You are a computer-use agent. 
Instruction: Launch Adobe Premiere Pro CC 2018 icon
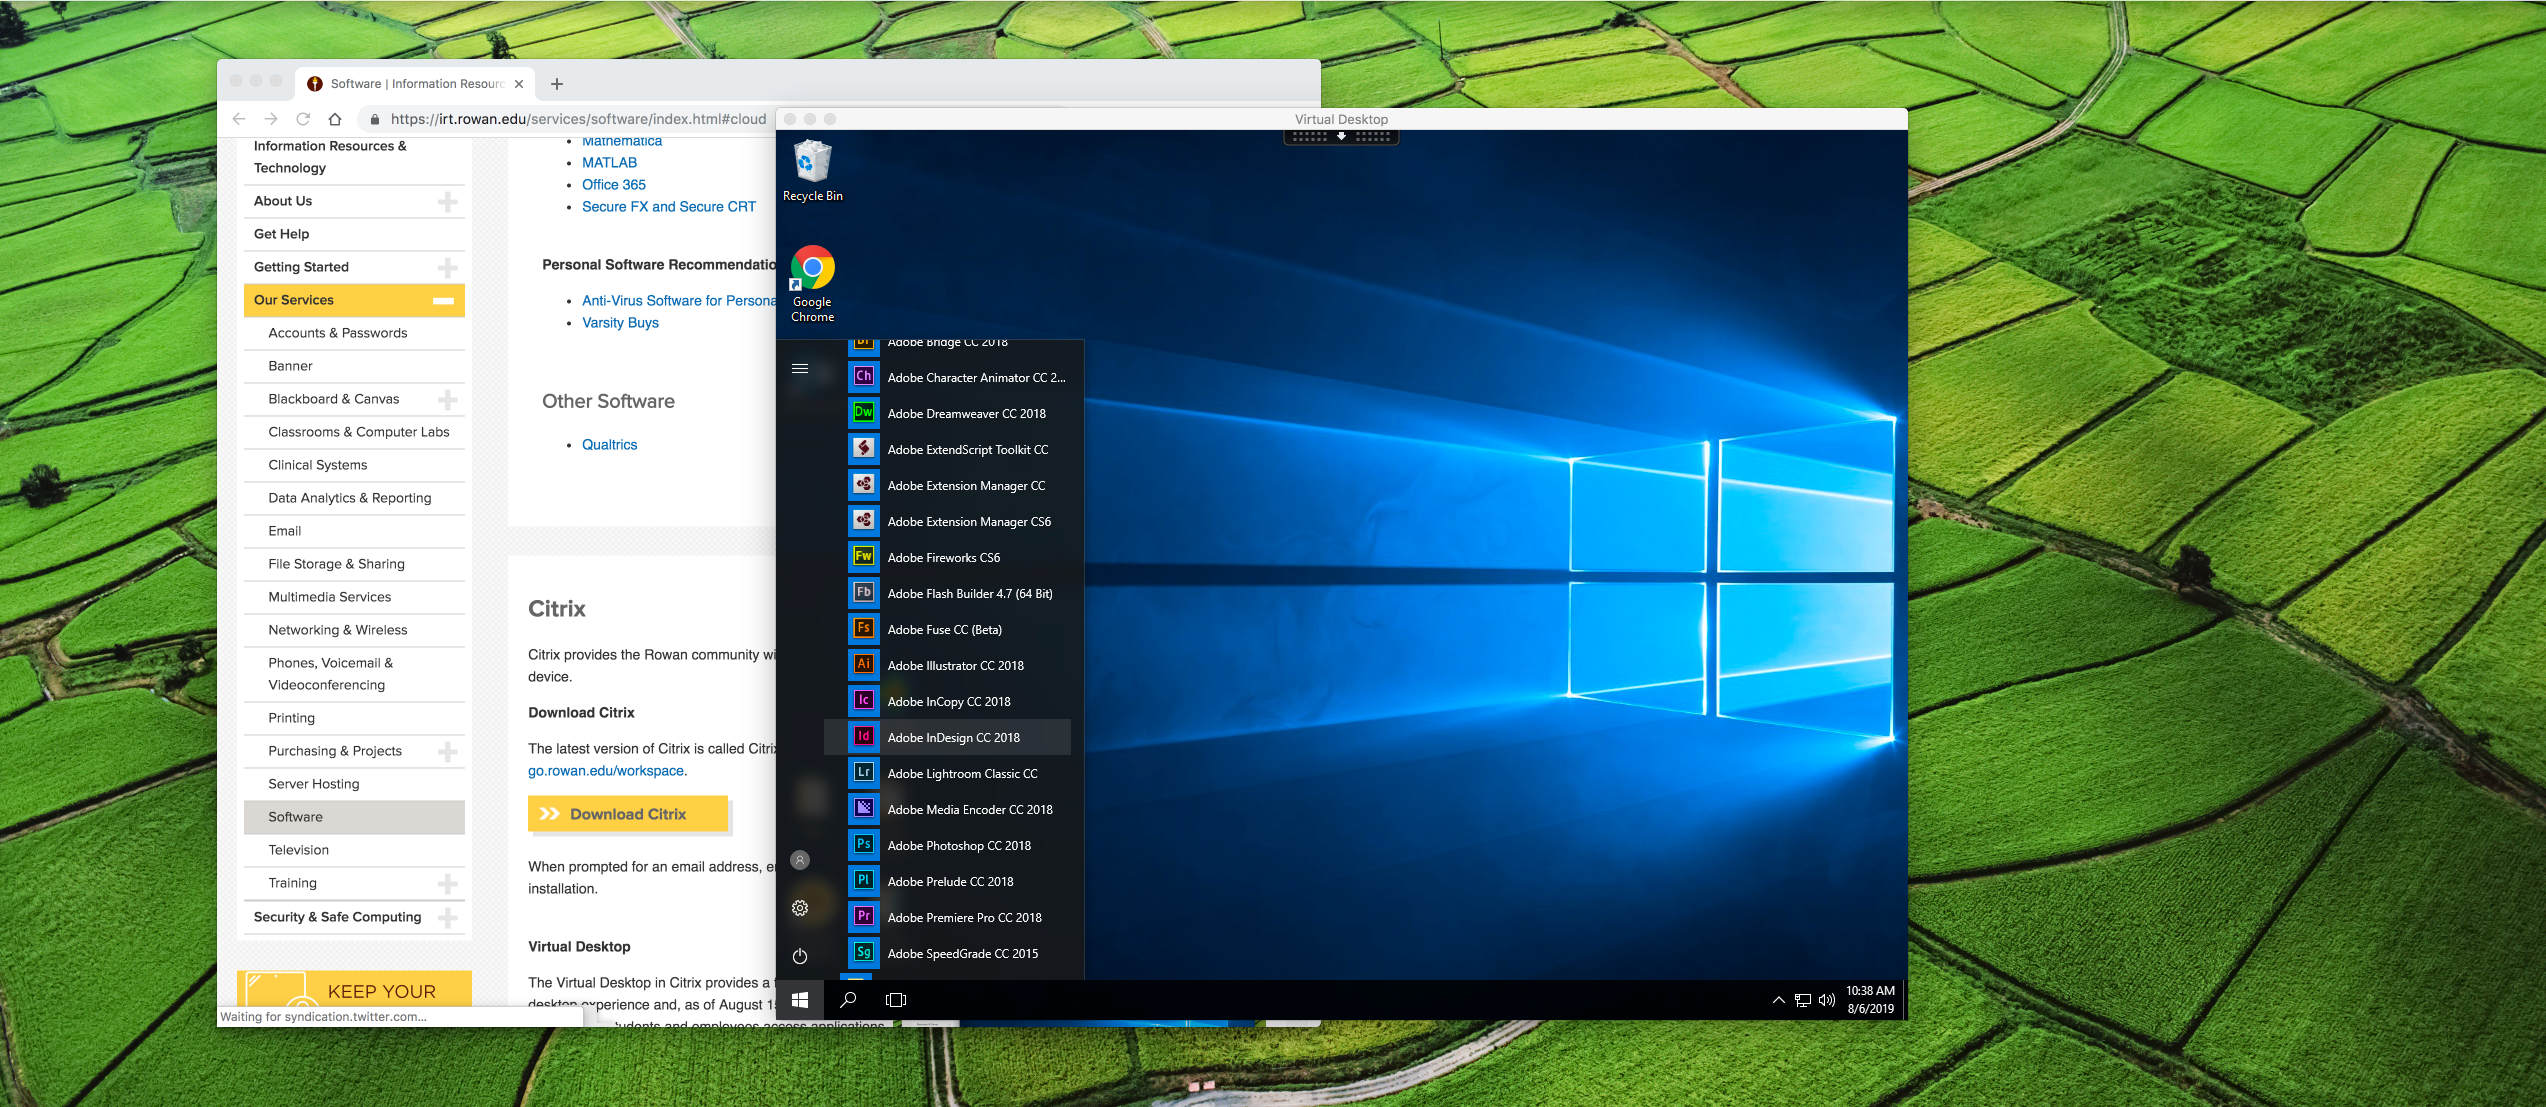tap(863, 917)
